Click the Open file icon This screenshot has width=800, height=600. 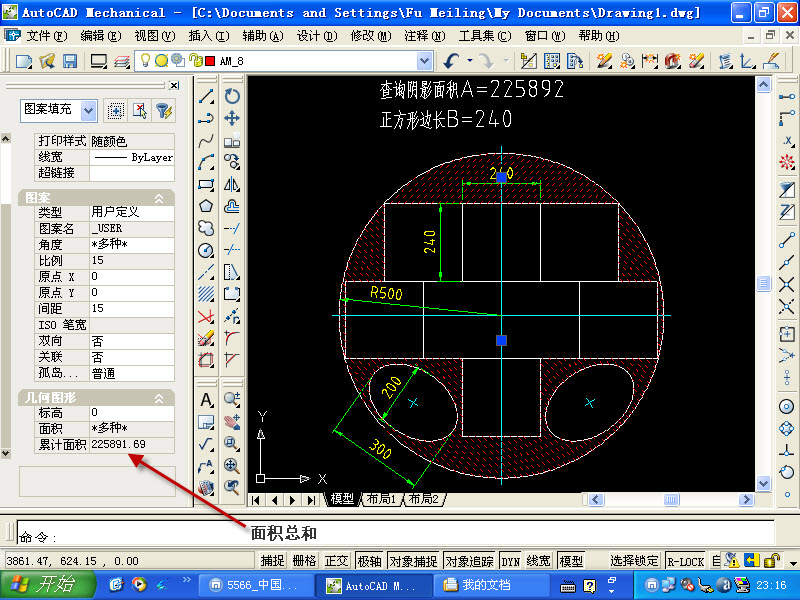47,61
